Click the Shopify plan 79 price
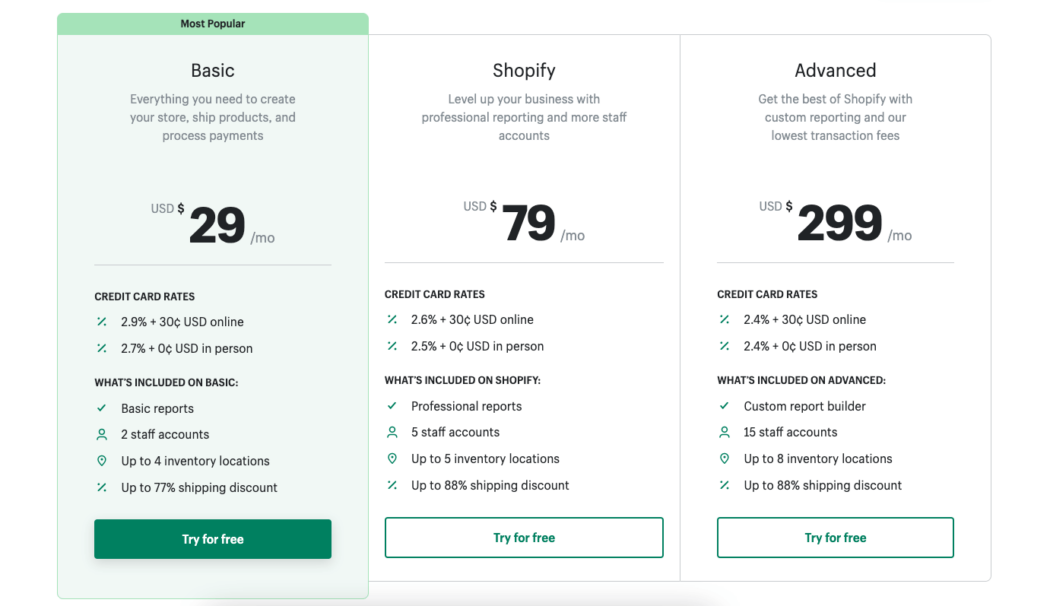This screenshot has width=1050, height=606. [x=528, y=223]
